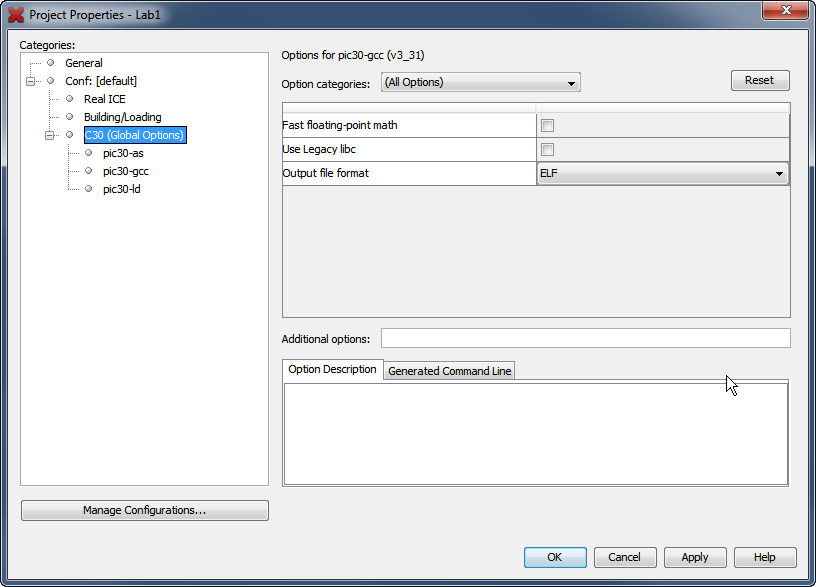The image size is (816, 587).
Task: Collapse the Conf: [default] tree branch
Action: point(33,81)
